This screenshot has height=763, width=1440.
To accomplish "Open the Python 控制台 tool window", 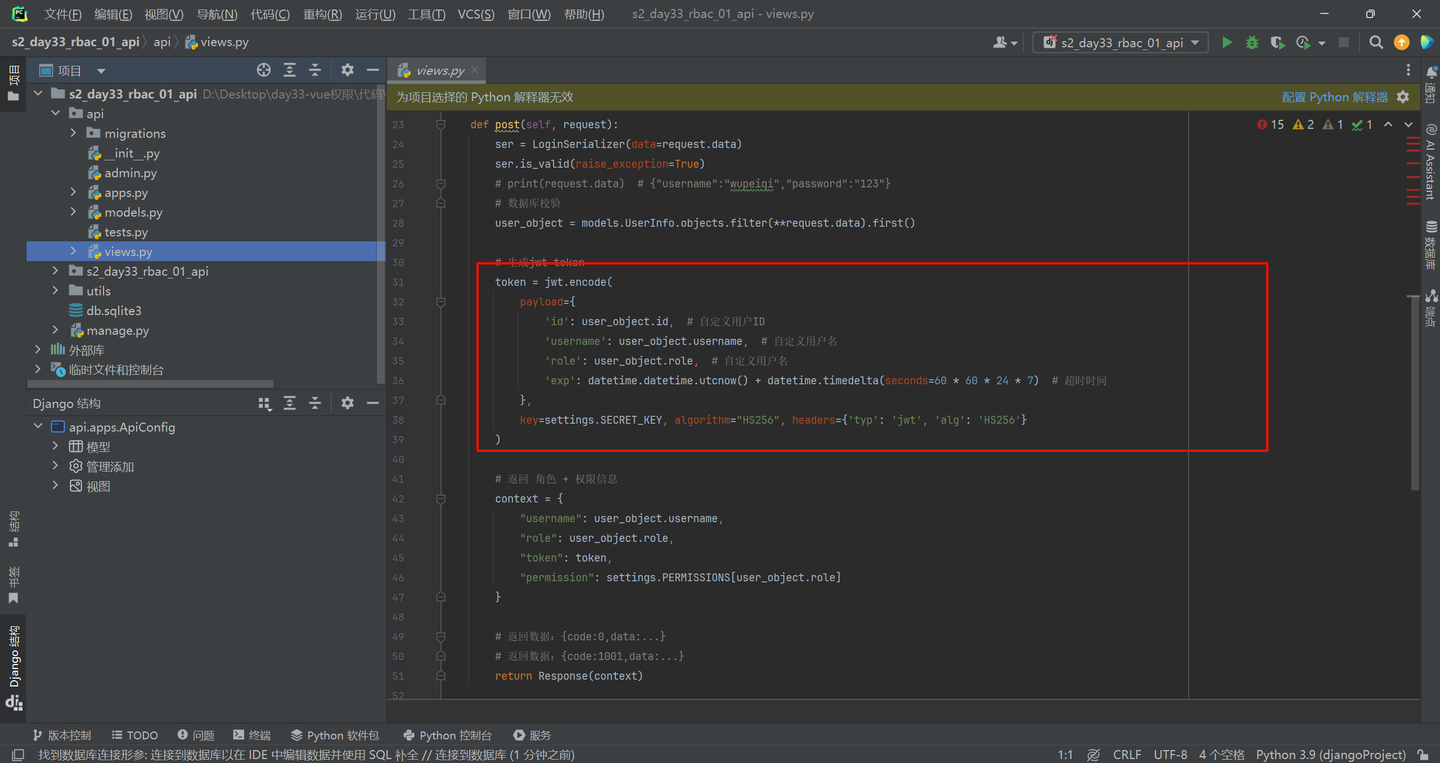I will [x=447, y=735].
